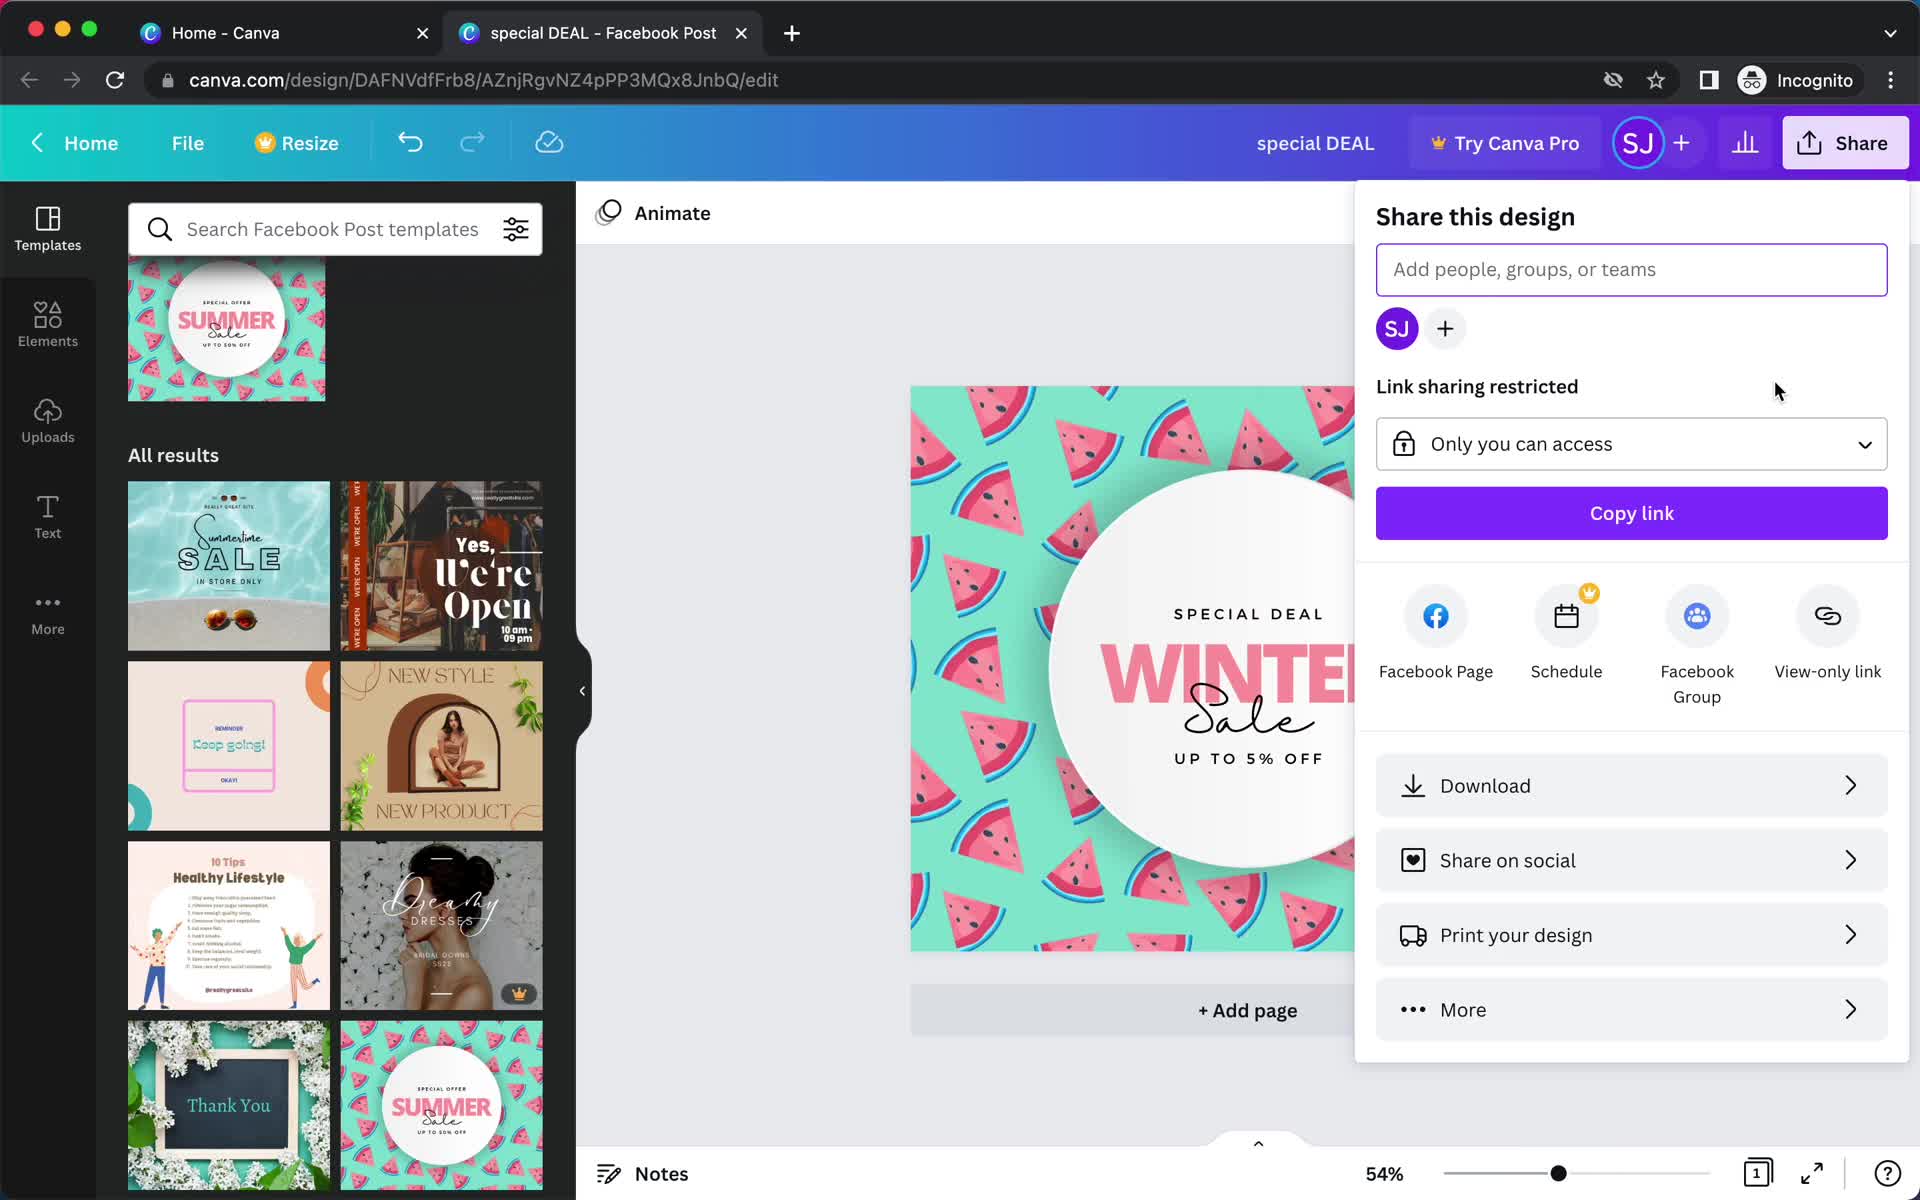Open the File menu
Image resolution: width=1920 pixels, height=1200 pixels.
[x=187, y=143]
